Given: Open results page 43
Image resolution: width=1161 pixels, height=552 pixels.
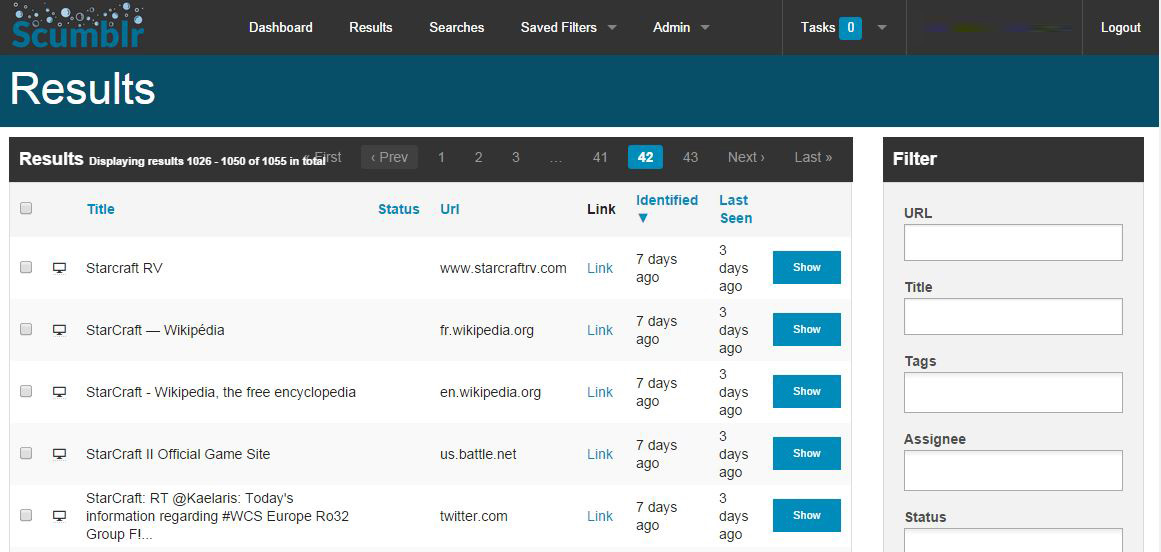Looking at the screenshot, I should 690,157.
